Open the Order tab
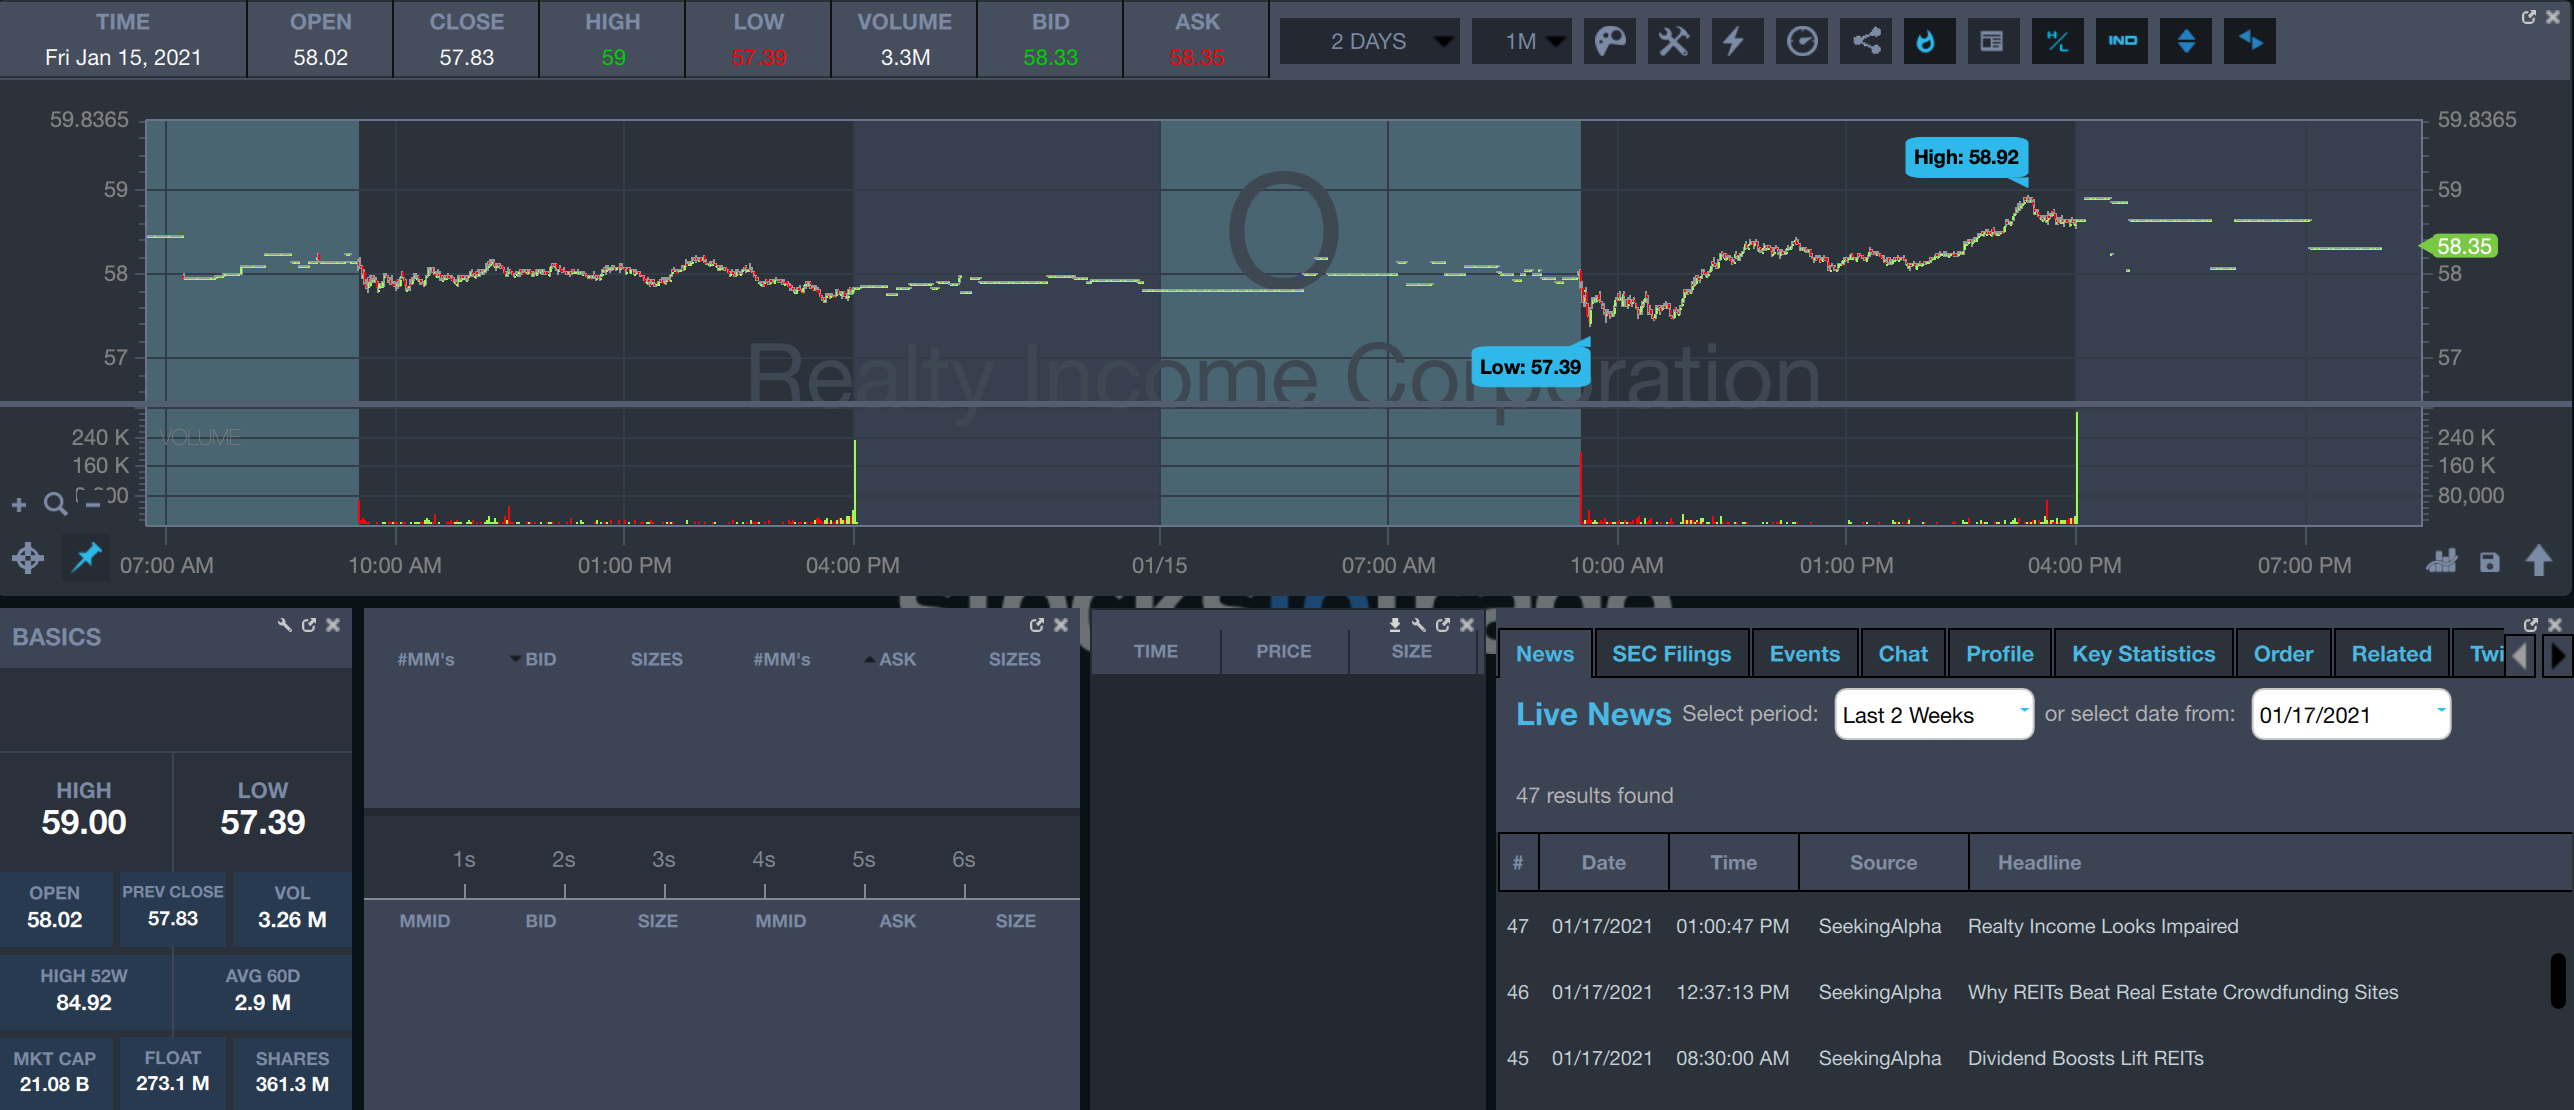The image size is (2574, 1110). [x=2284, y=654]
